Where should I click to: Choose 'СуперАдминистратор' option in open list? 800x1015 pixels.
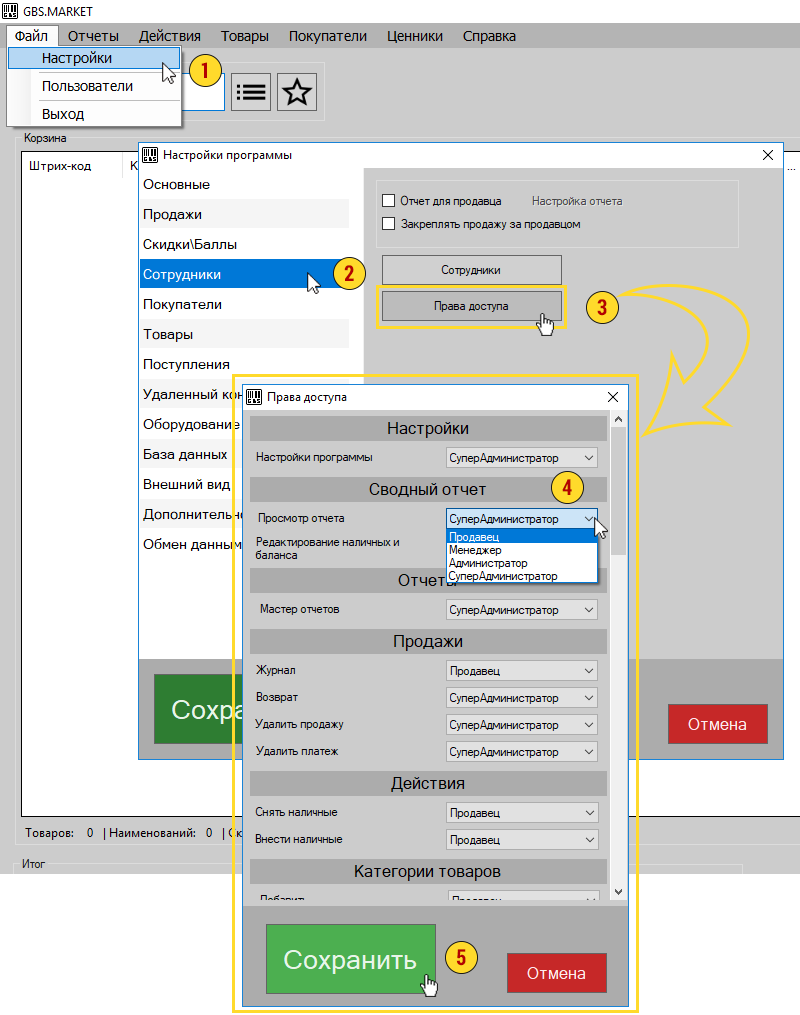[522, 575]
